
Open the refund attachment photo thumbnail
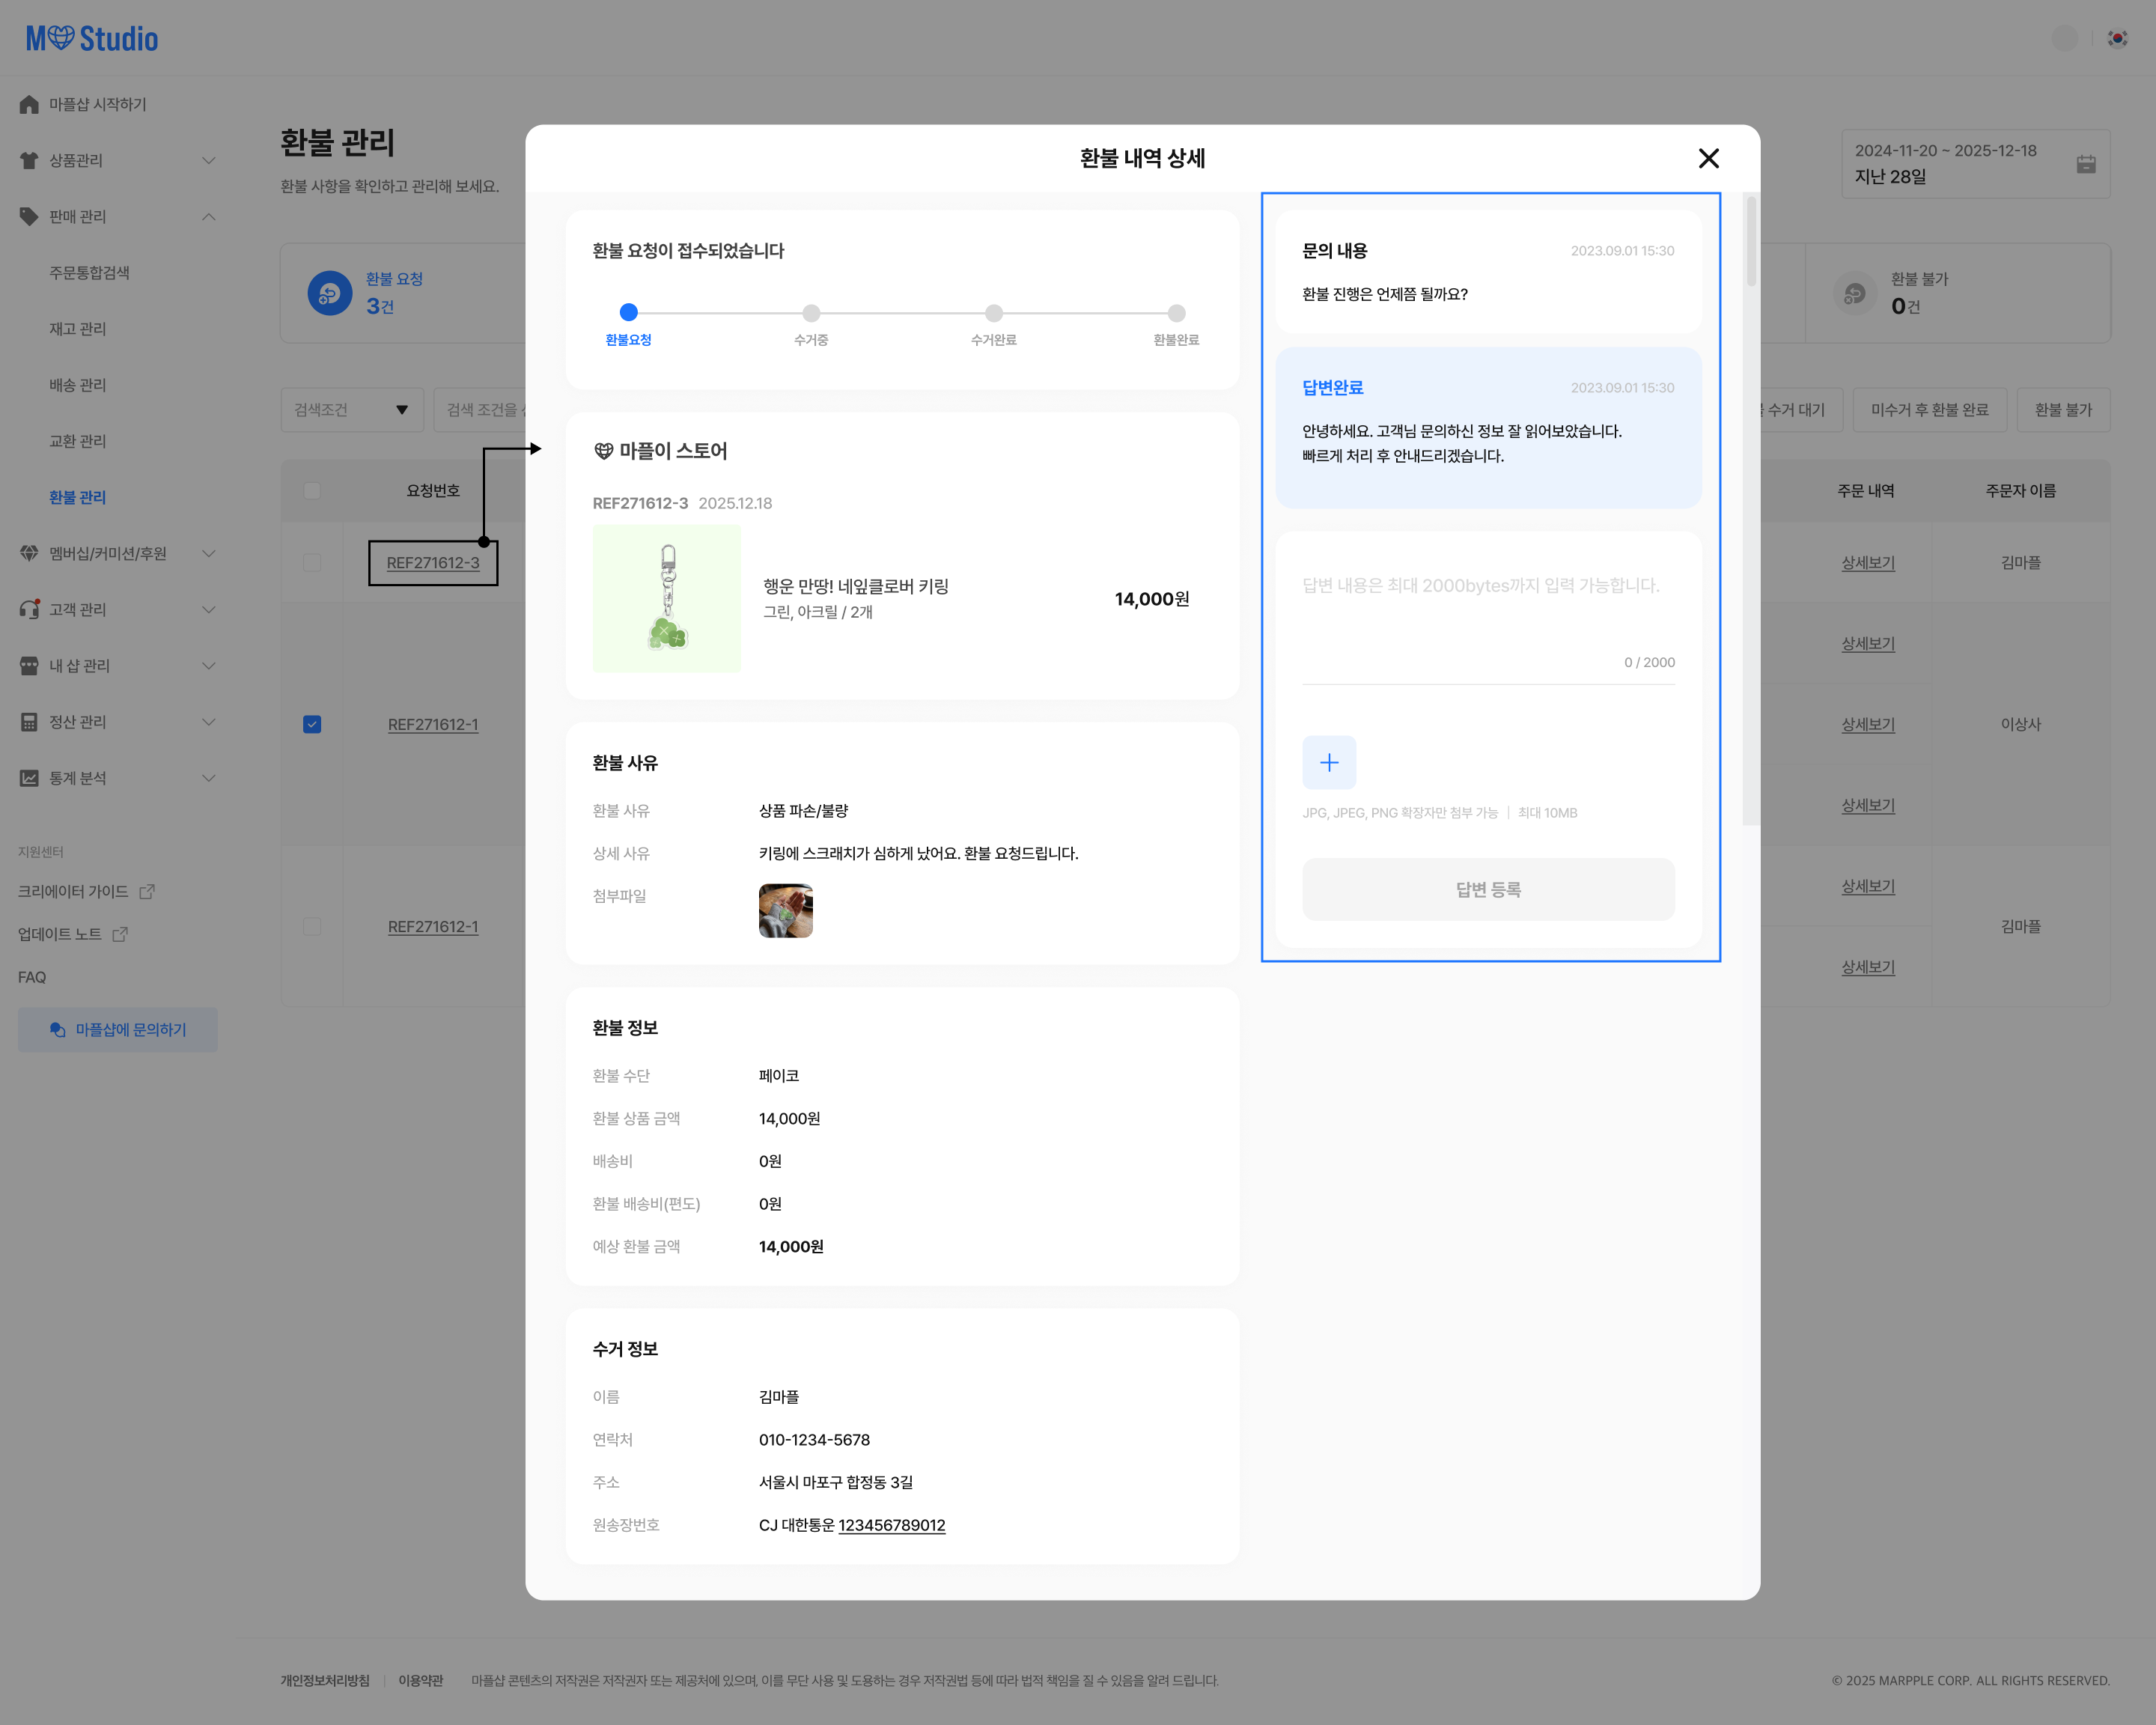tap(785, 910)
